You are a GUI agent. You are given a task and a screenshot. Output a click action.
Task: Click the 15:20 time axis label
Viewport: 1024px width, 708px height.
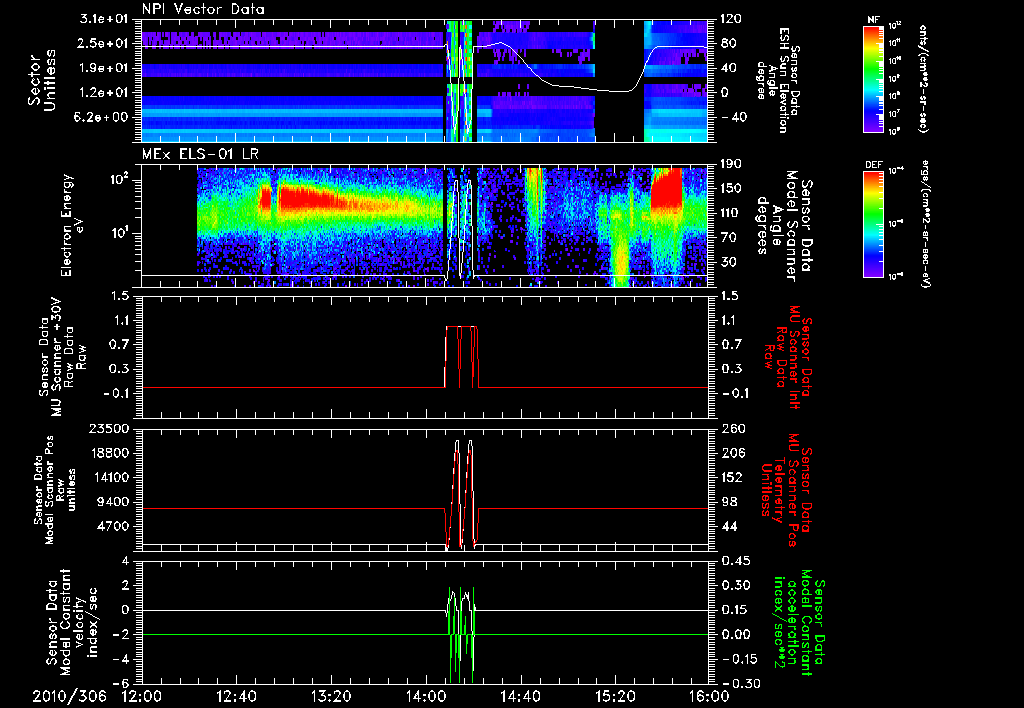click(x=614, y=696)
